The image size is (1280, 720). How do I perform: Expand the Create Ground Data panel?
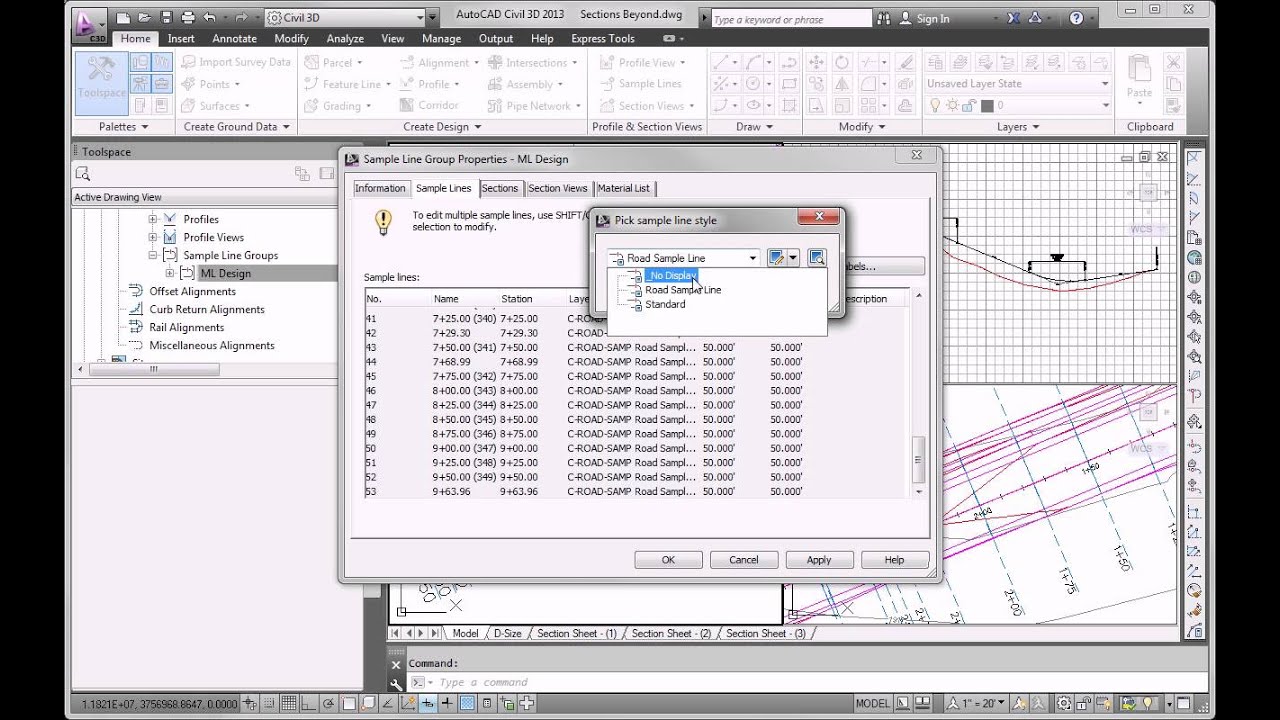click(237, 127)
